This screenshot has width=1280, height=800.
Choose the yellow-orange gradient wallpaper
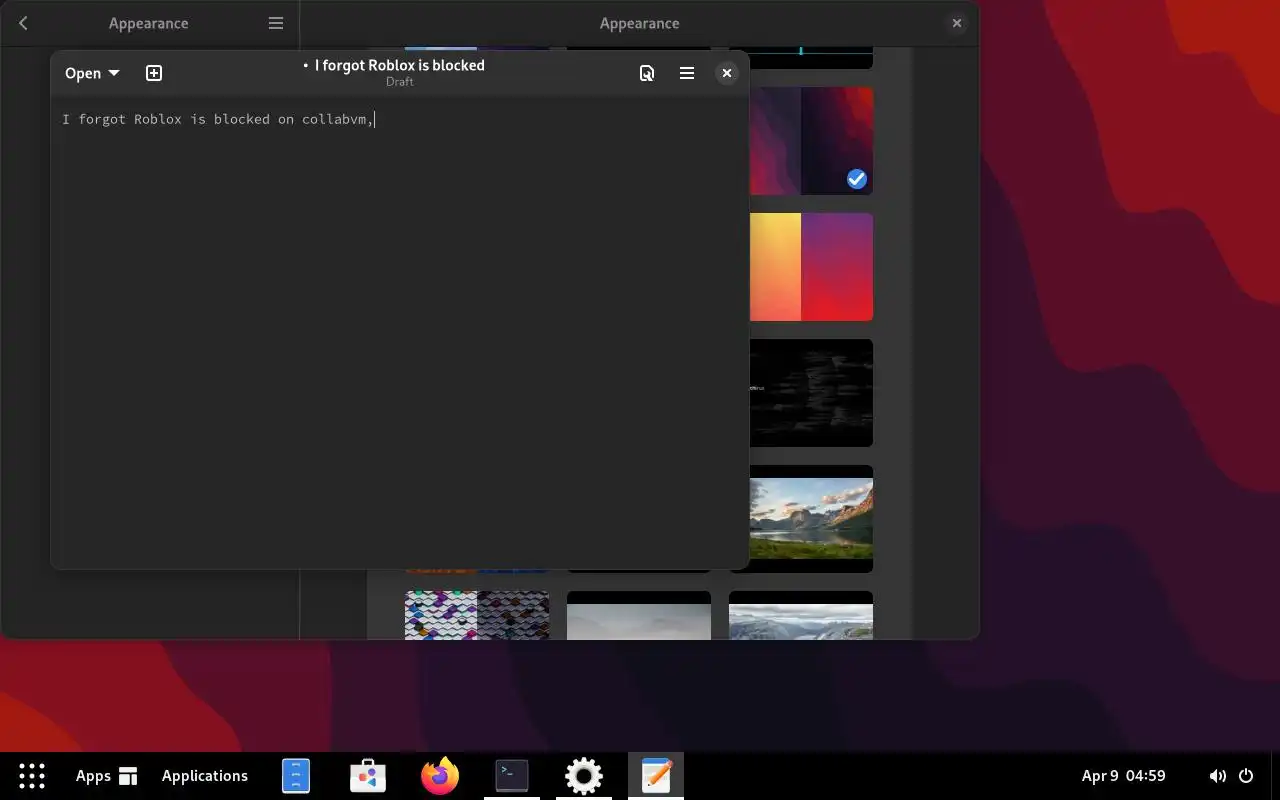(x=811, y=267)
